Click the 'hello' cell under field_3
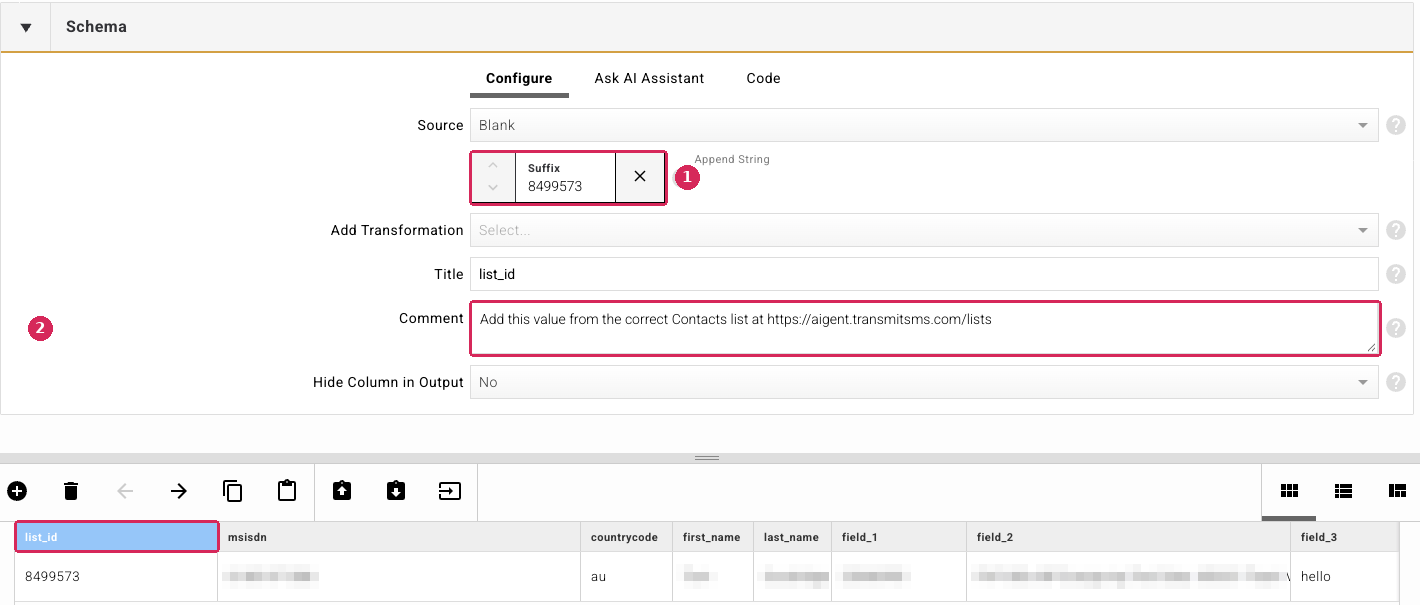The image size is (1420, 605). point(1344,576)
